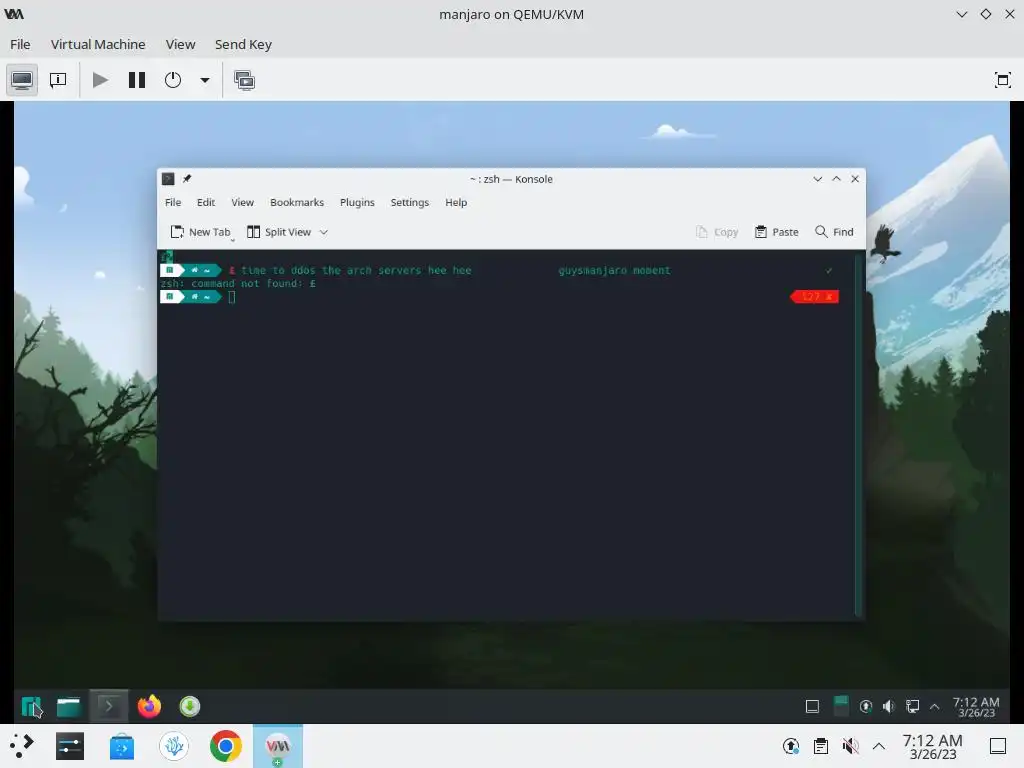
Task: Open the guest file manager taskbar icon
Action: click(x=69, y=706)
